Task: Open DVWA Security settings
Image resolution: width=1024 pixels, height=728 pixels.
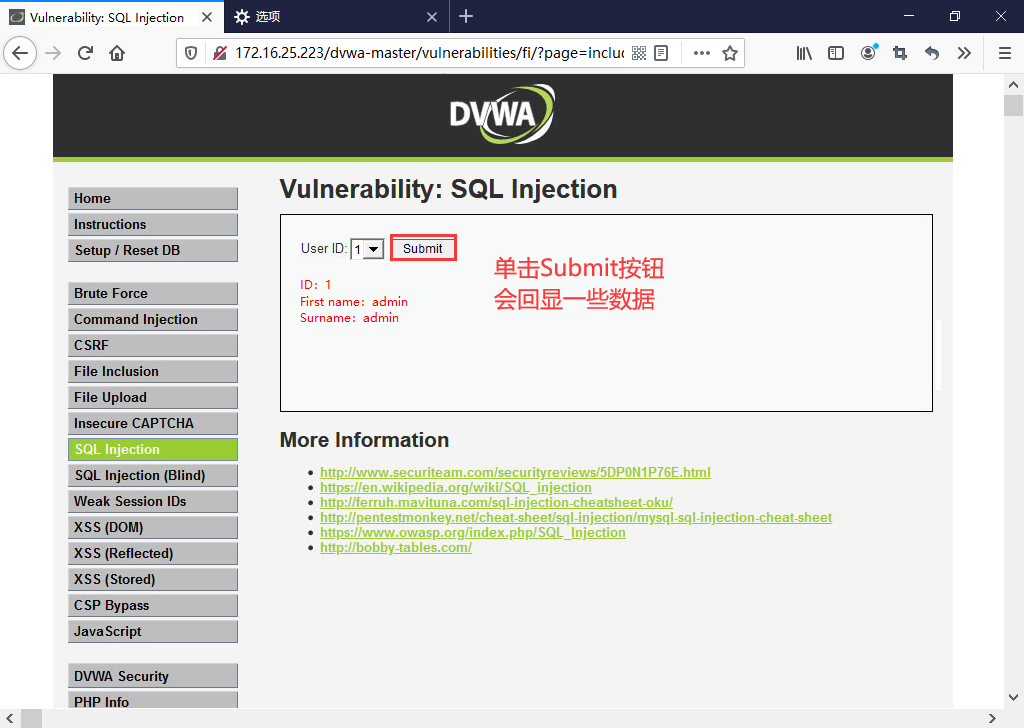Action: click(x=153, y=676)
